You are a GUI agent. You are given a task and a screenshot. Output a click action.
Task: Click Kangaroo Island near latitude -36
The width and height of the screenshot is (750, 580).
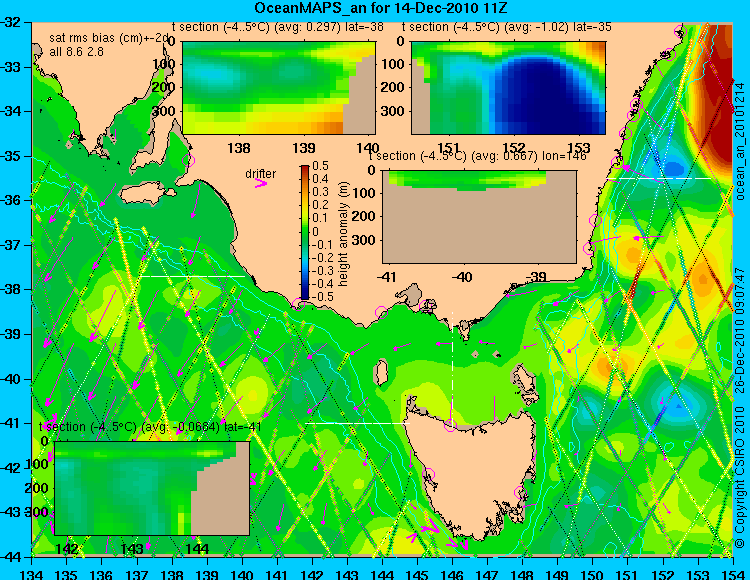point(146,195)
